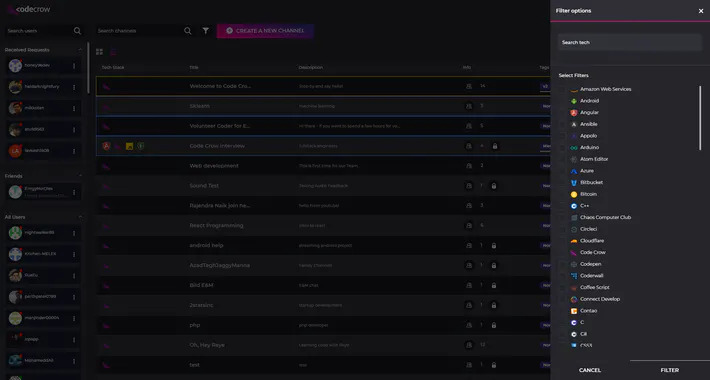Screen dimensions: 710x380
Task: Click the Connect Develop icon
Action: coord(574,299)
